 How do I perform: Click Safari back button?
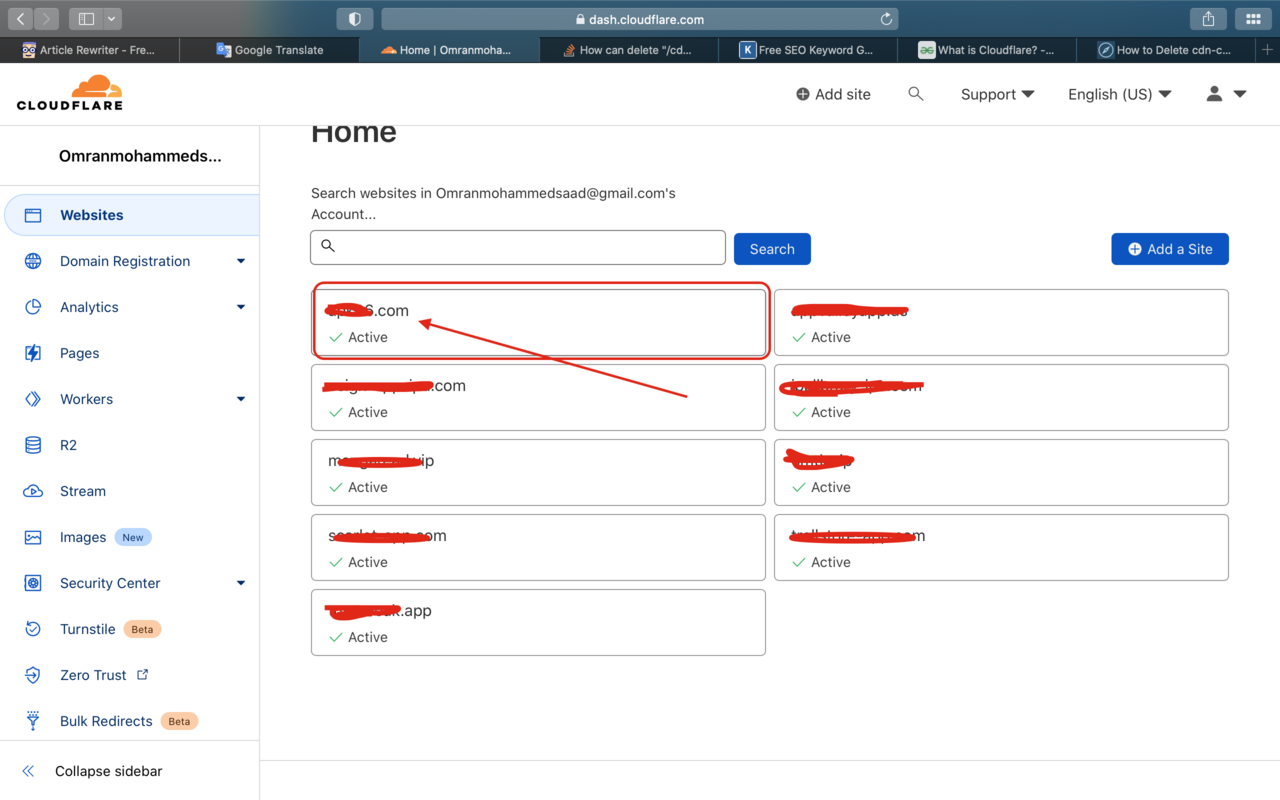[x=20, y=18]
